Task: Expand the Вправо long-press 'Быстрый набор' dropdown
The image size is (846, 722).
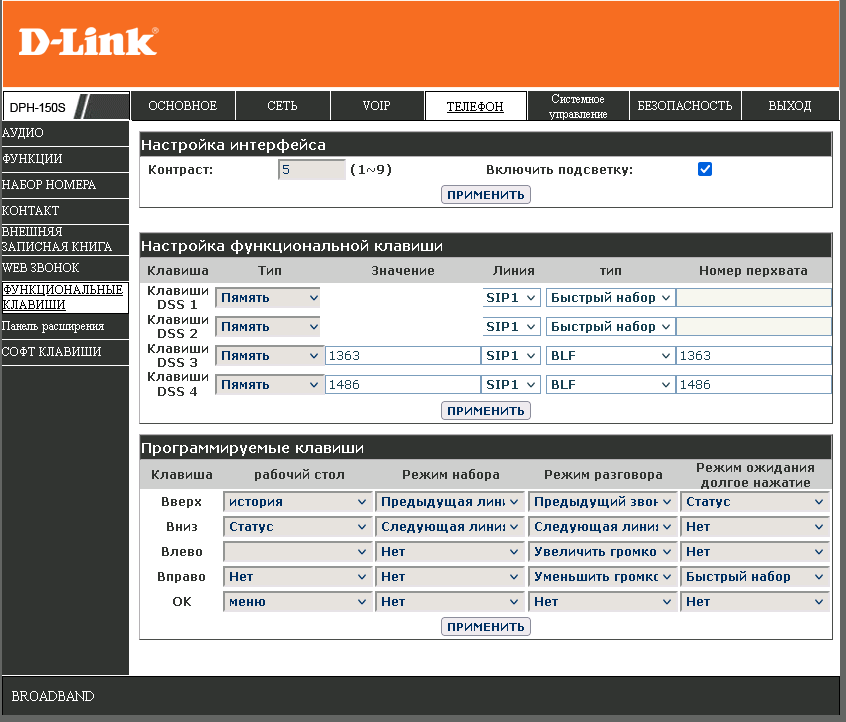Action: [754, 577]
